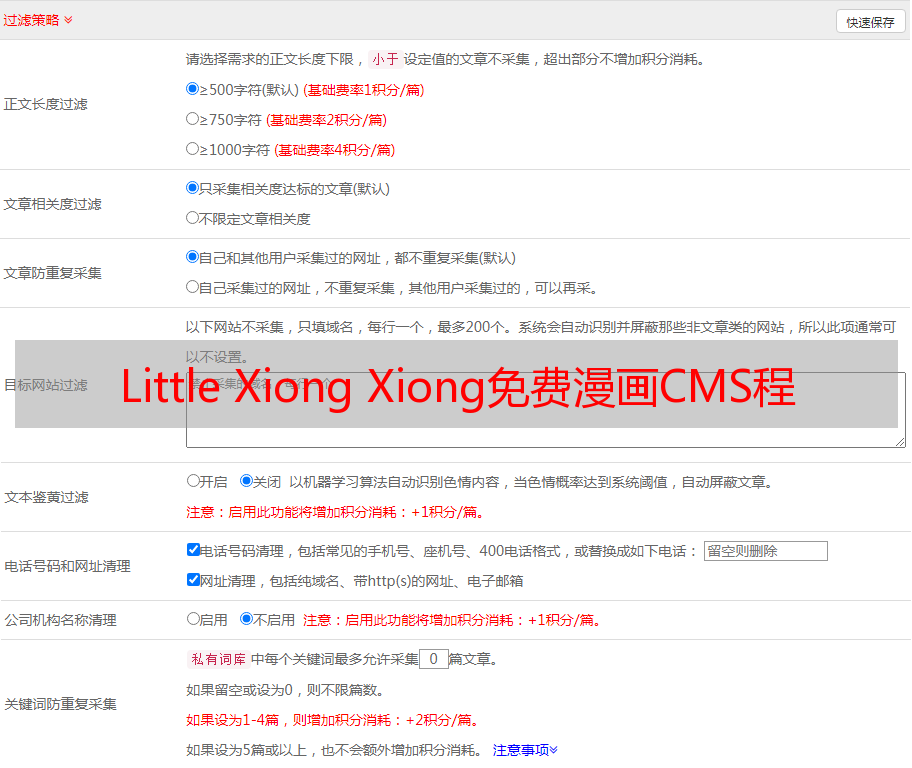Choose 只采集相关度达标的文章(默认) radio
The width and height of the screenshot is (912, 768).
[x=193, y=188]
